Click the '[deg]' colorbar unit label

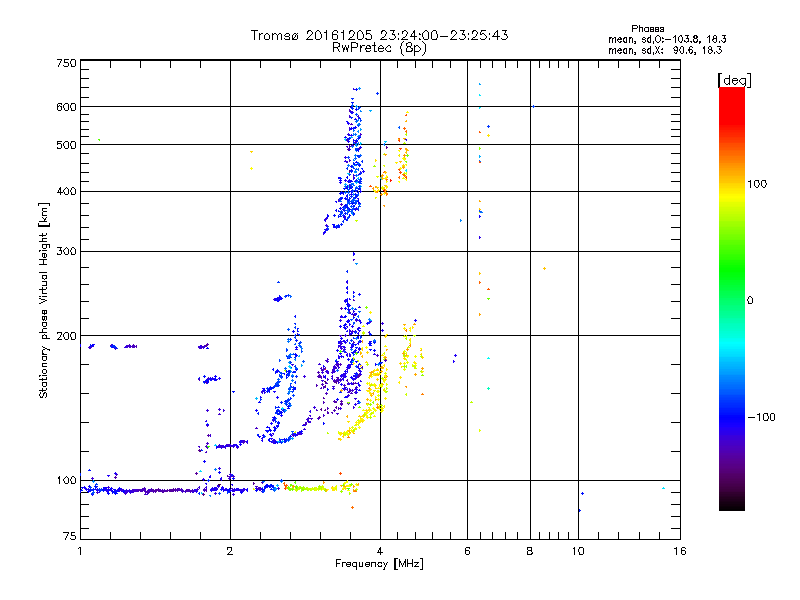(x=734, y=80)
